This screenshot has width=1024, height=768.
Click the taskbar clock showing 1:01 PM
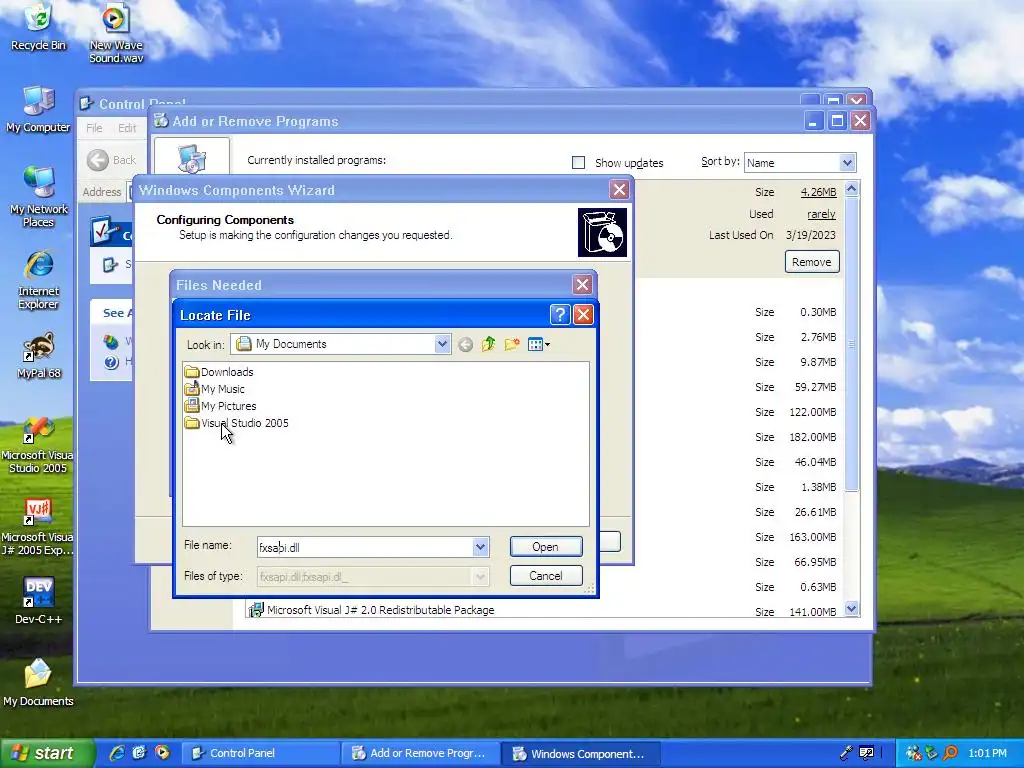987,753
